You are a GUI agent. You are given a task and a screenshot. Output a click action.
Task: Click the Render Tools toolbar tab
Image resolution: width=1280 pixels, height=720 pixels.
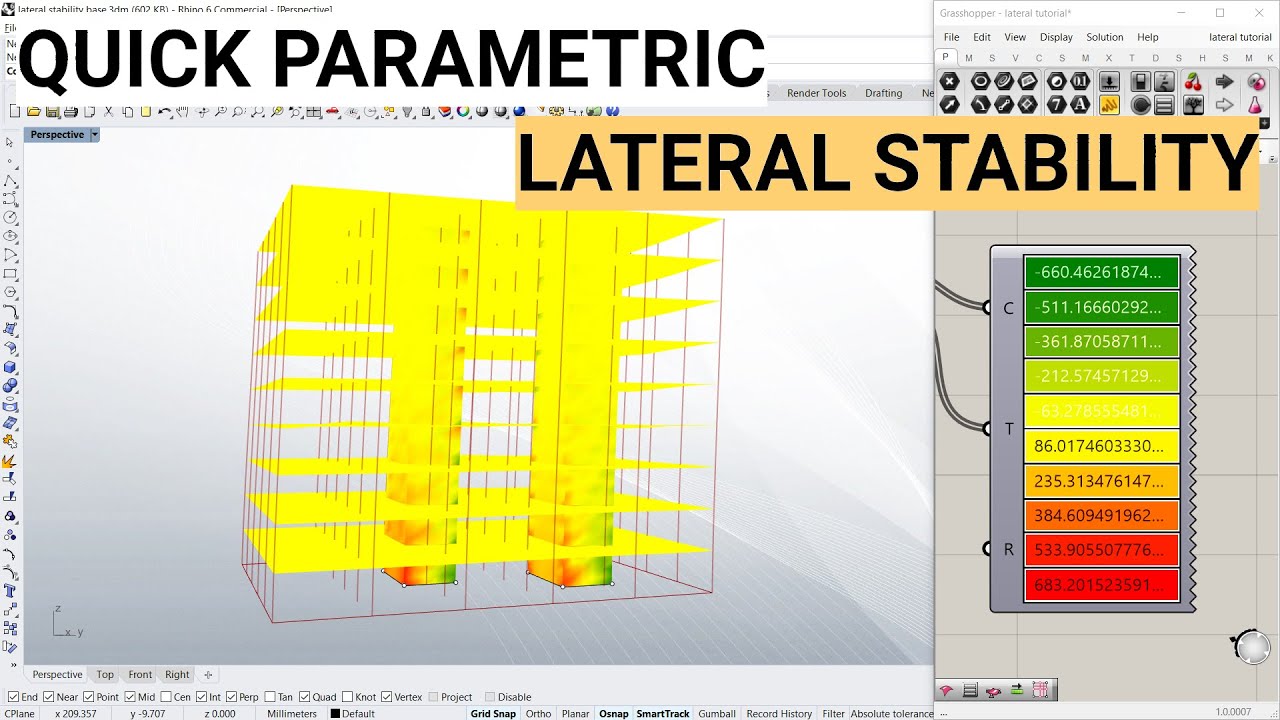coord(816,93)
